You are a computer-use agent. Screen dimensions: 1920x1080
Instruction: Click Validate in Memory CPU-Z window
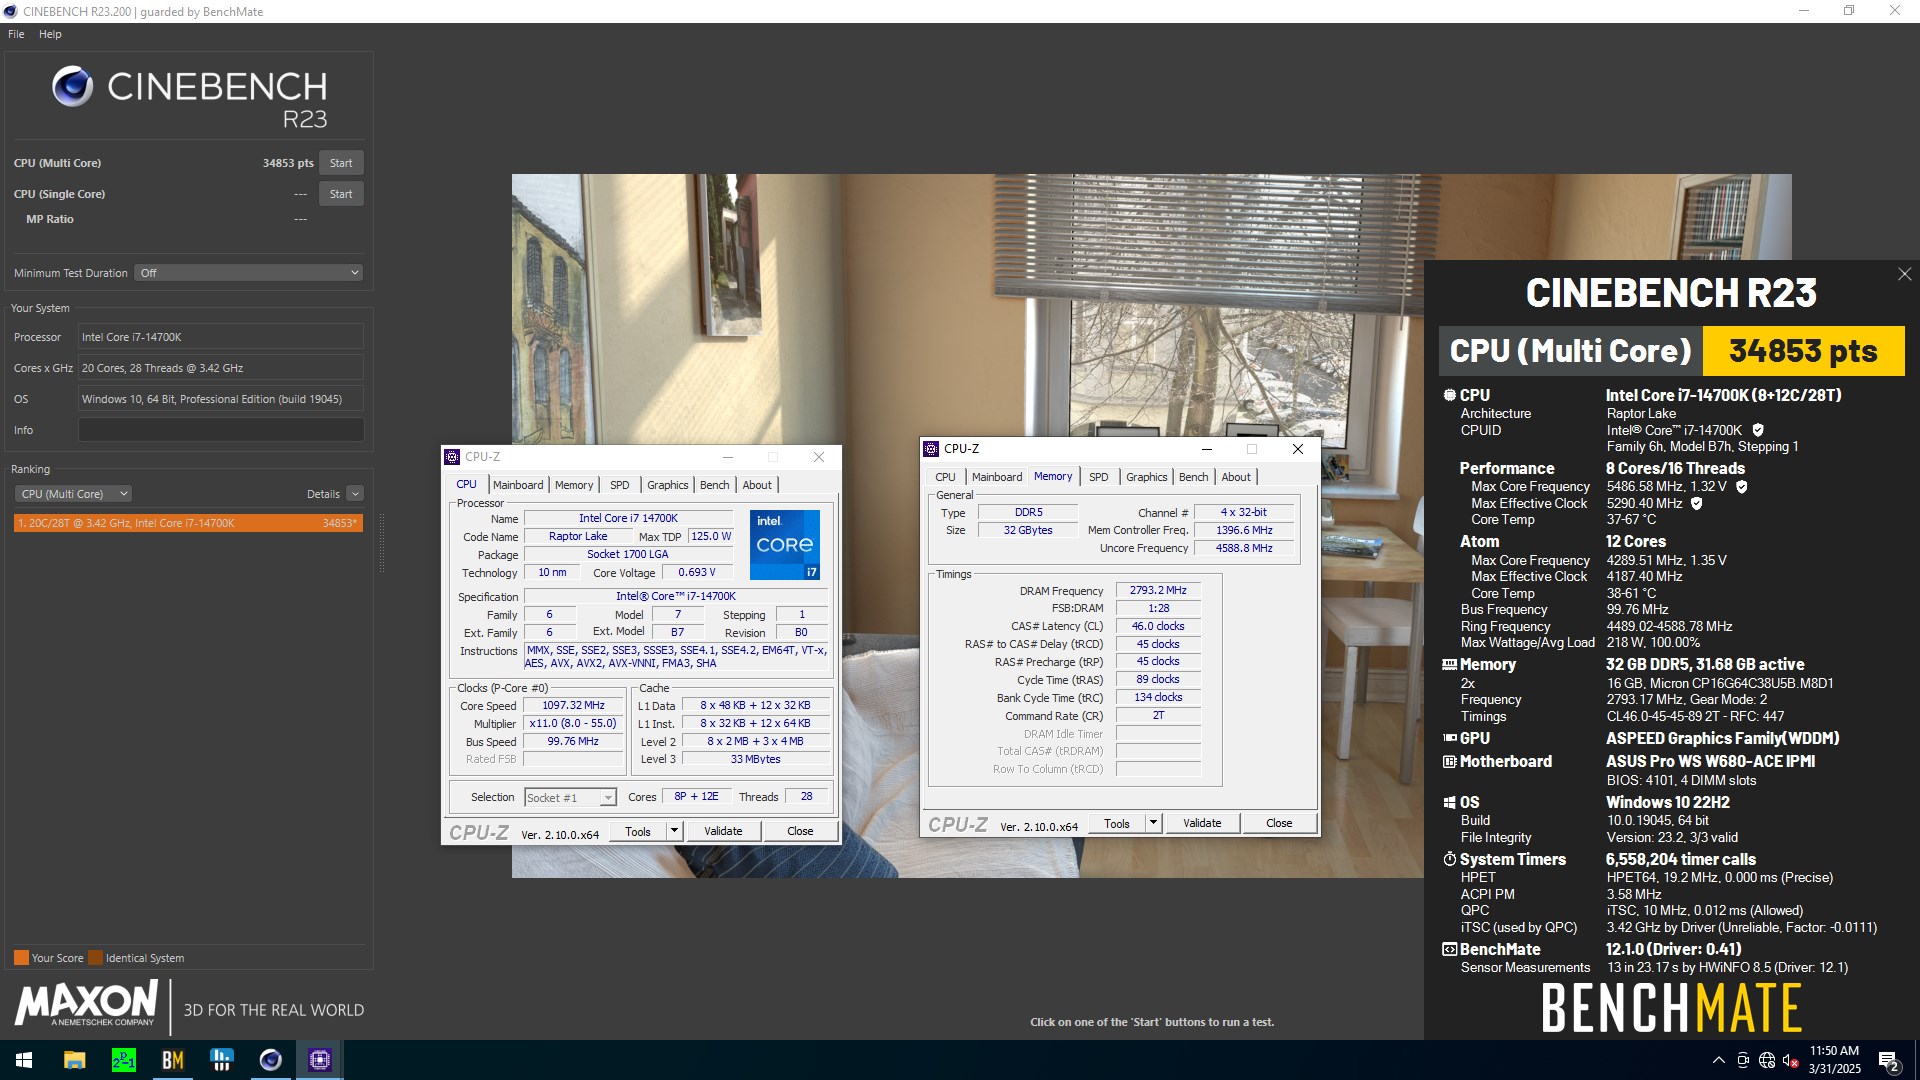coord(1202,823)
